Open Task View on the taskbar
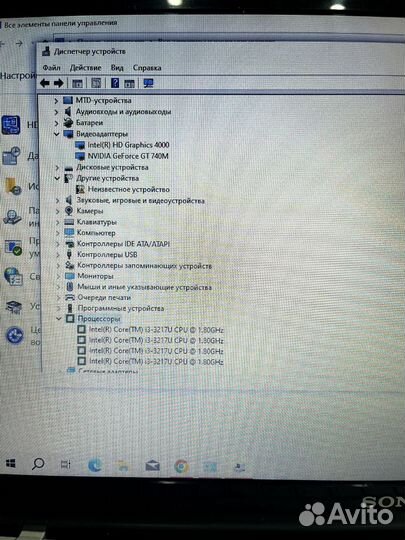This screenshot has width=405, height=540. (65, 465)
